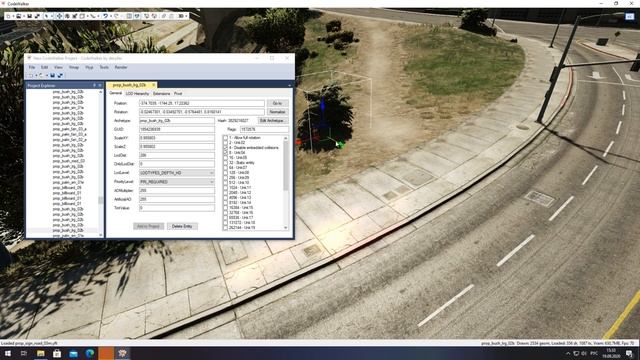Uncheck flag 4 - Disable embedded collisions

click(x=225, y=148)
